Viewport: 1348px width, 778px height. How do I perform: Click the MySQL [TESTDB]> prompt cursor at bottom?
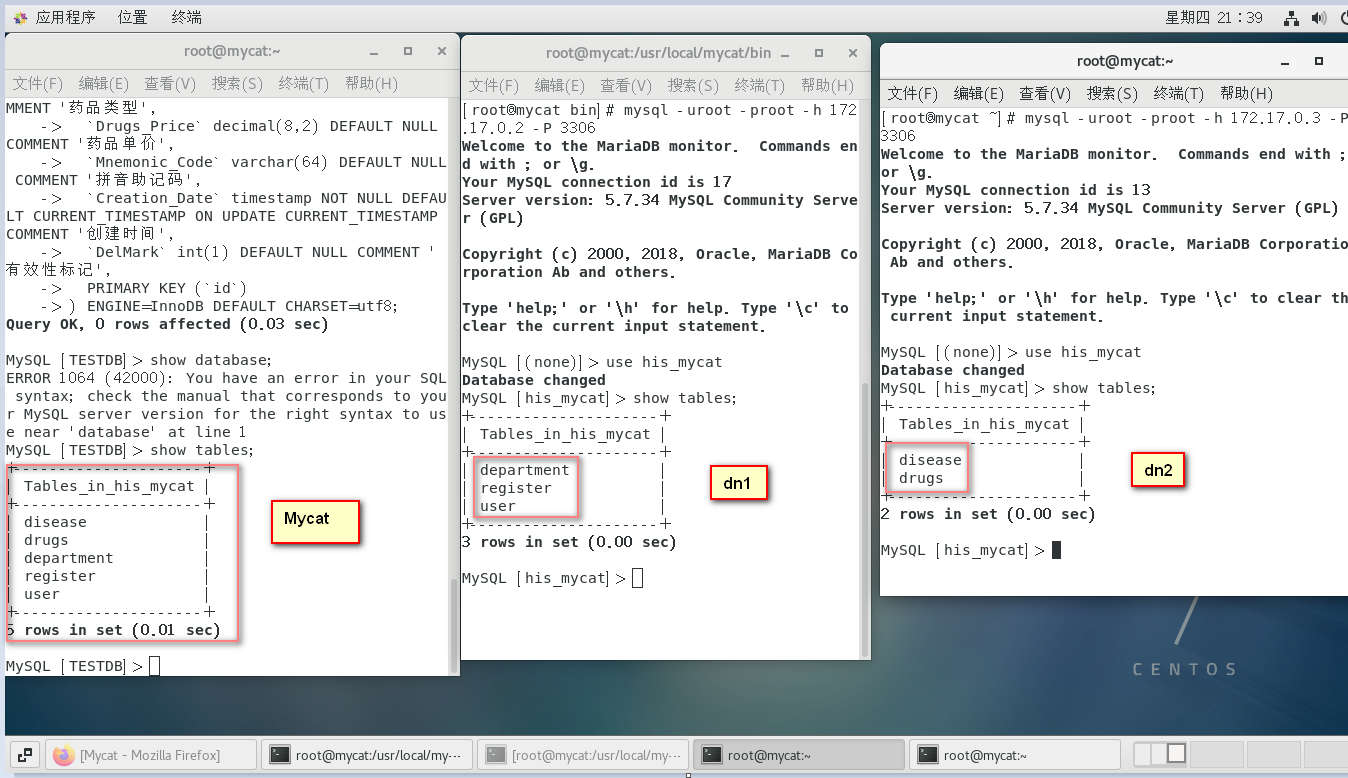[x=154, y=666]
